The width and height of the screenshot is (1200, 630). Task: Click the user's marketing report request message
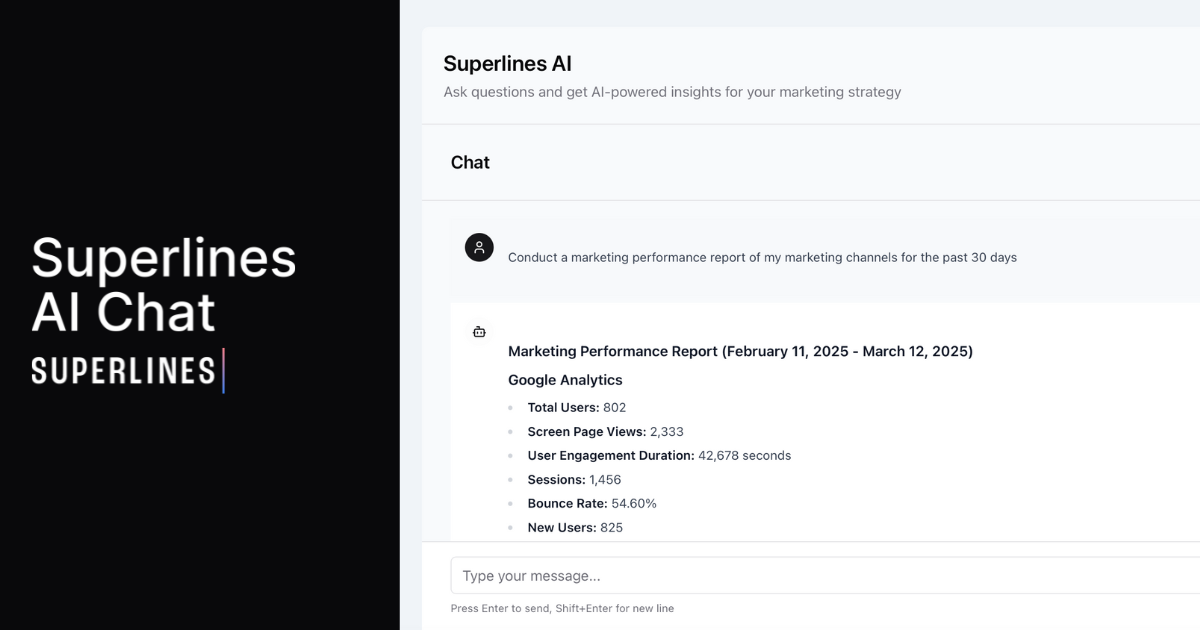(x=762, y=257)
